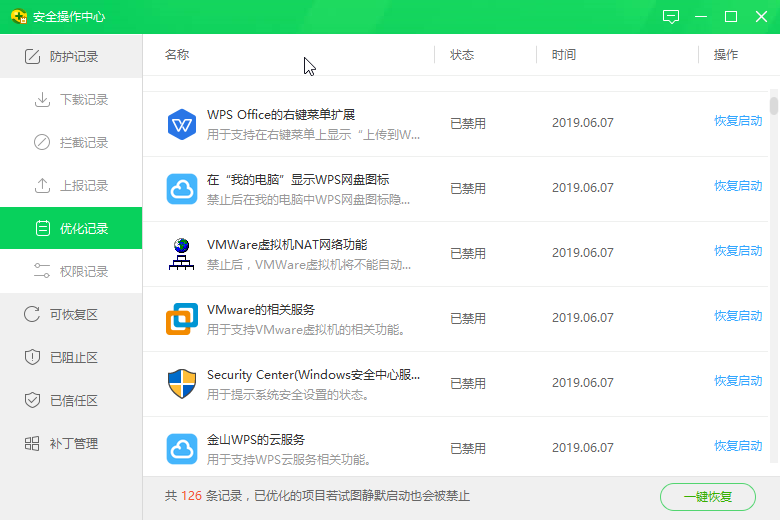Click the 已阻止区 shield icon

tap(32, 357)
